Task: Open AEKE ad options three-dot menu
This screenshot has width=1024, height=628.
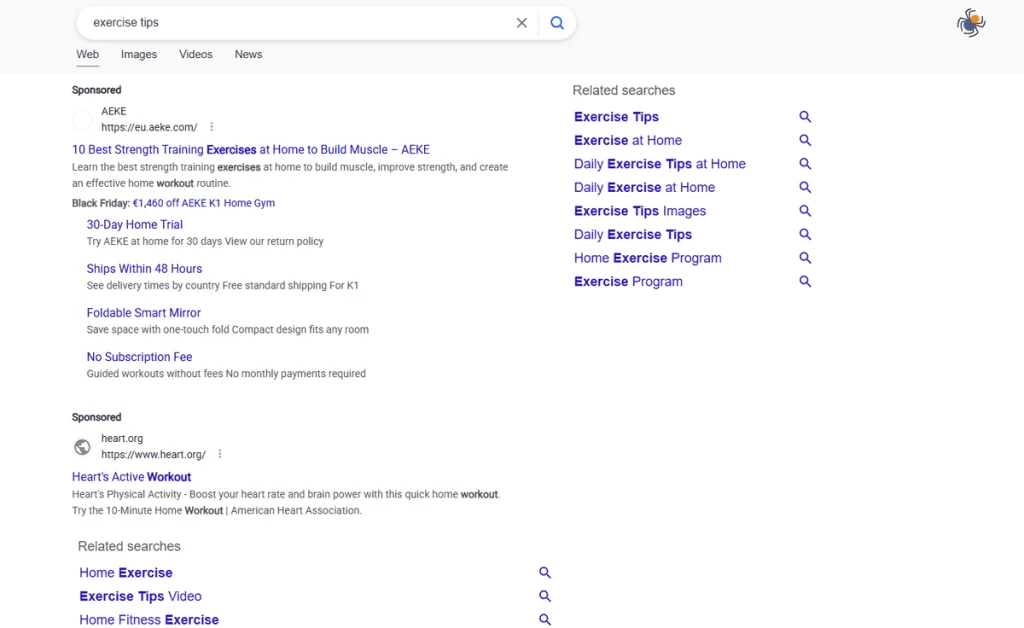Action: click(x=212, y=127)
